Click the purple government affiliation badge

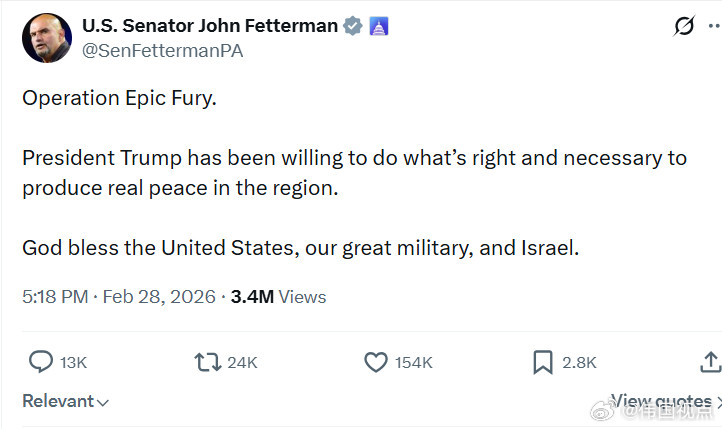click(x=378, y=26)
